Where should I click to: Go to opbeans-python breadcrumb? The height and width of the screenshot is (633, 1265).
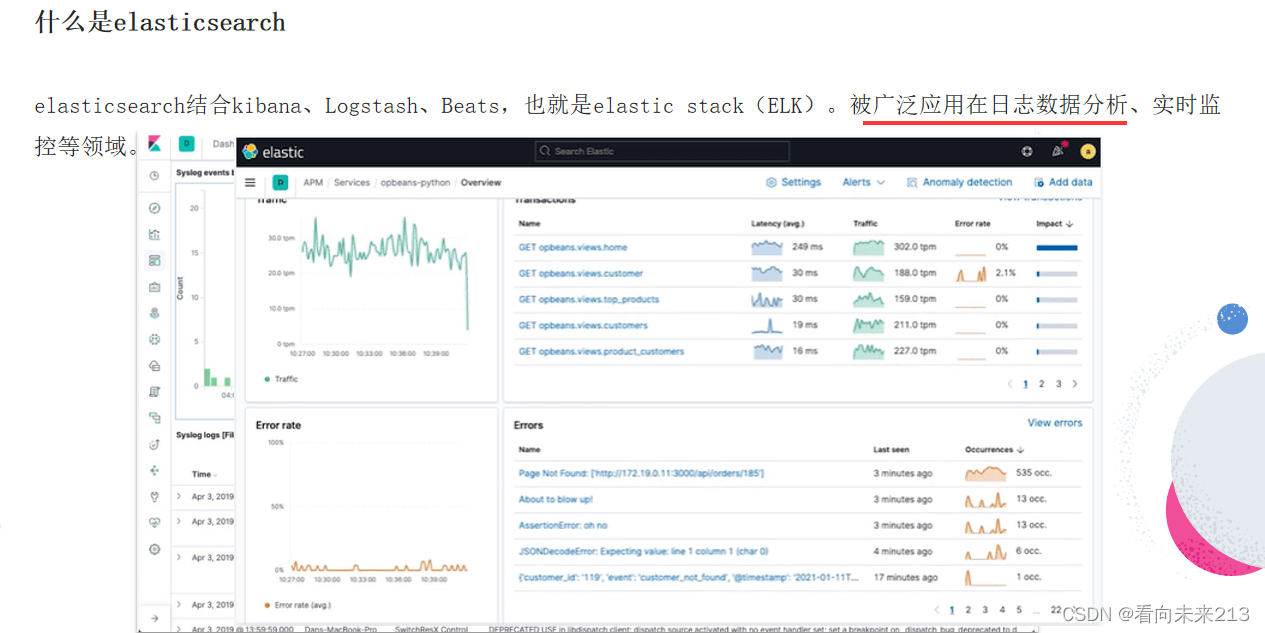click(x=416, y=183)
